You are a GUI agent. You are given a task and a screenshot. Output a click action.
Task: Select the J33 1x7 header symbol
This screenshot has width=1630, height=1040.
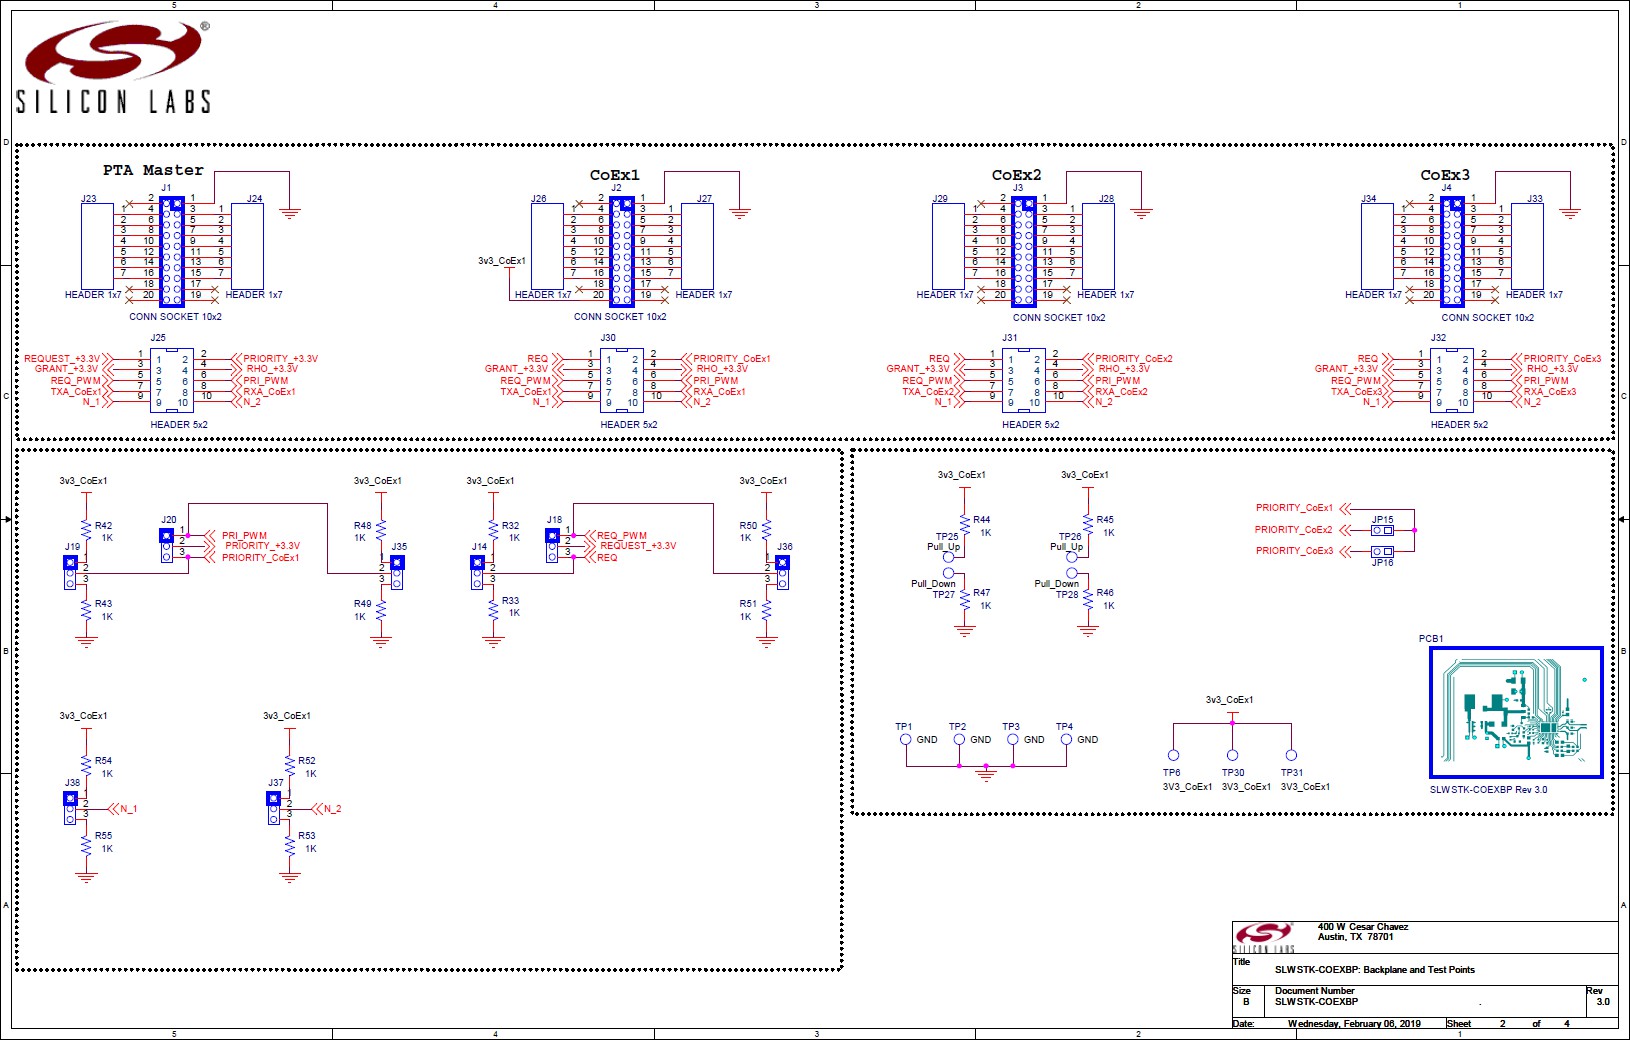(1527, 246)
